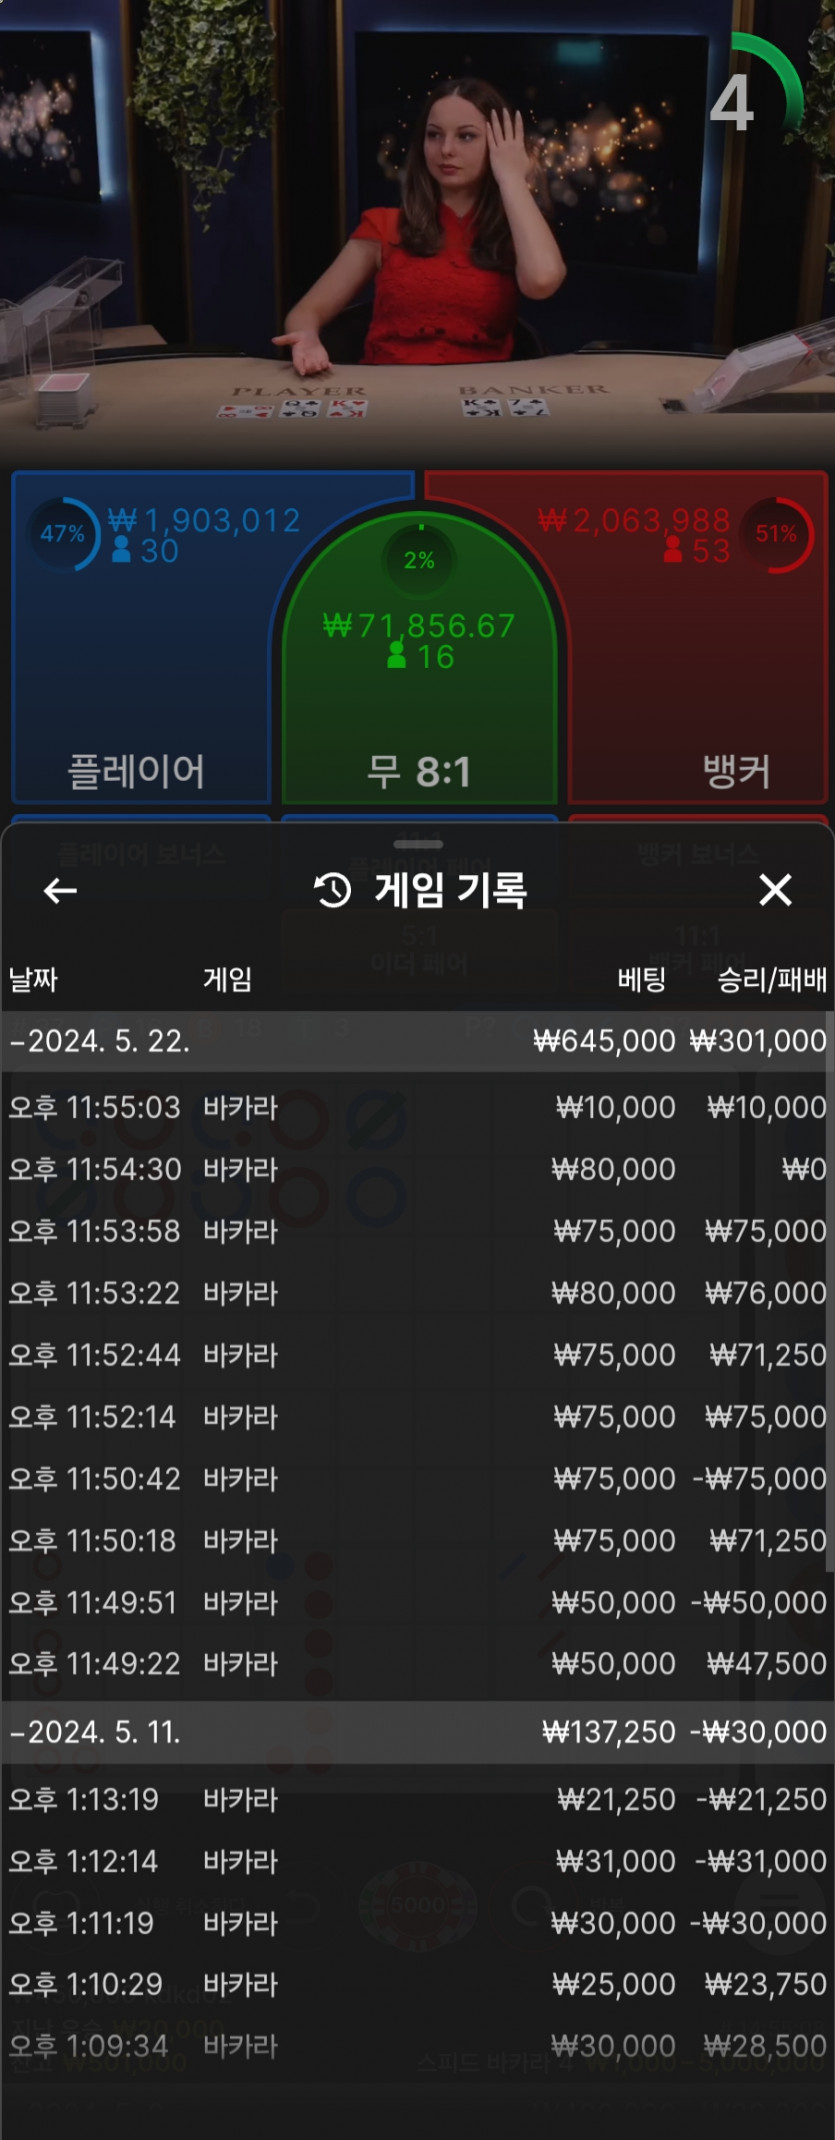Open the 오후 11:53:22 바카라 record
This screenshot has height=2140, width=835.
click(417, 1293)
